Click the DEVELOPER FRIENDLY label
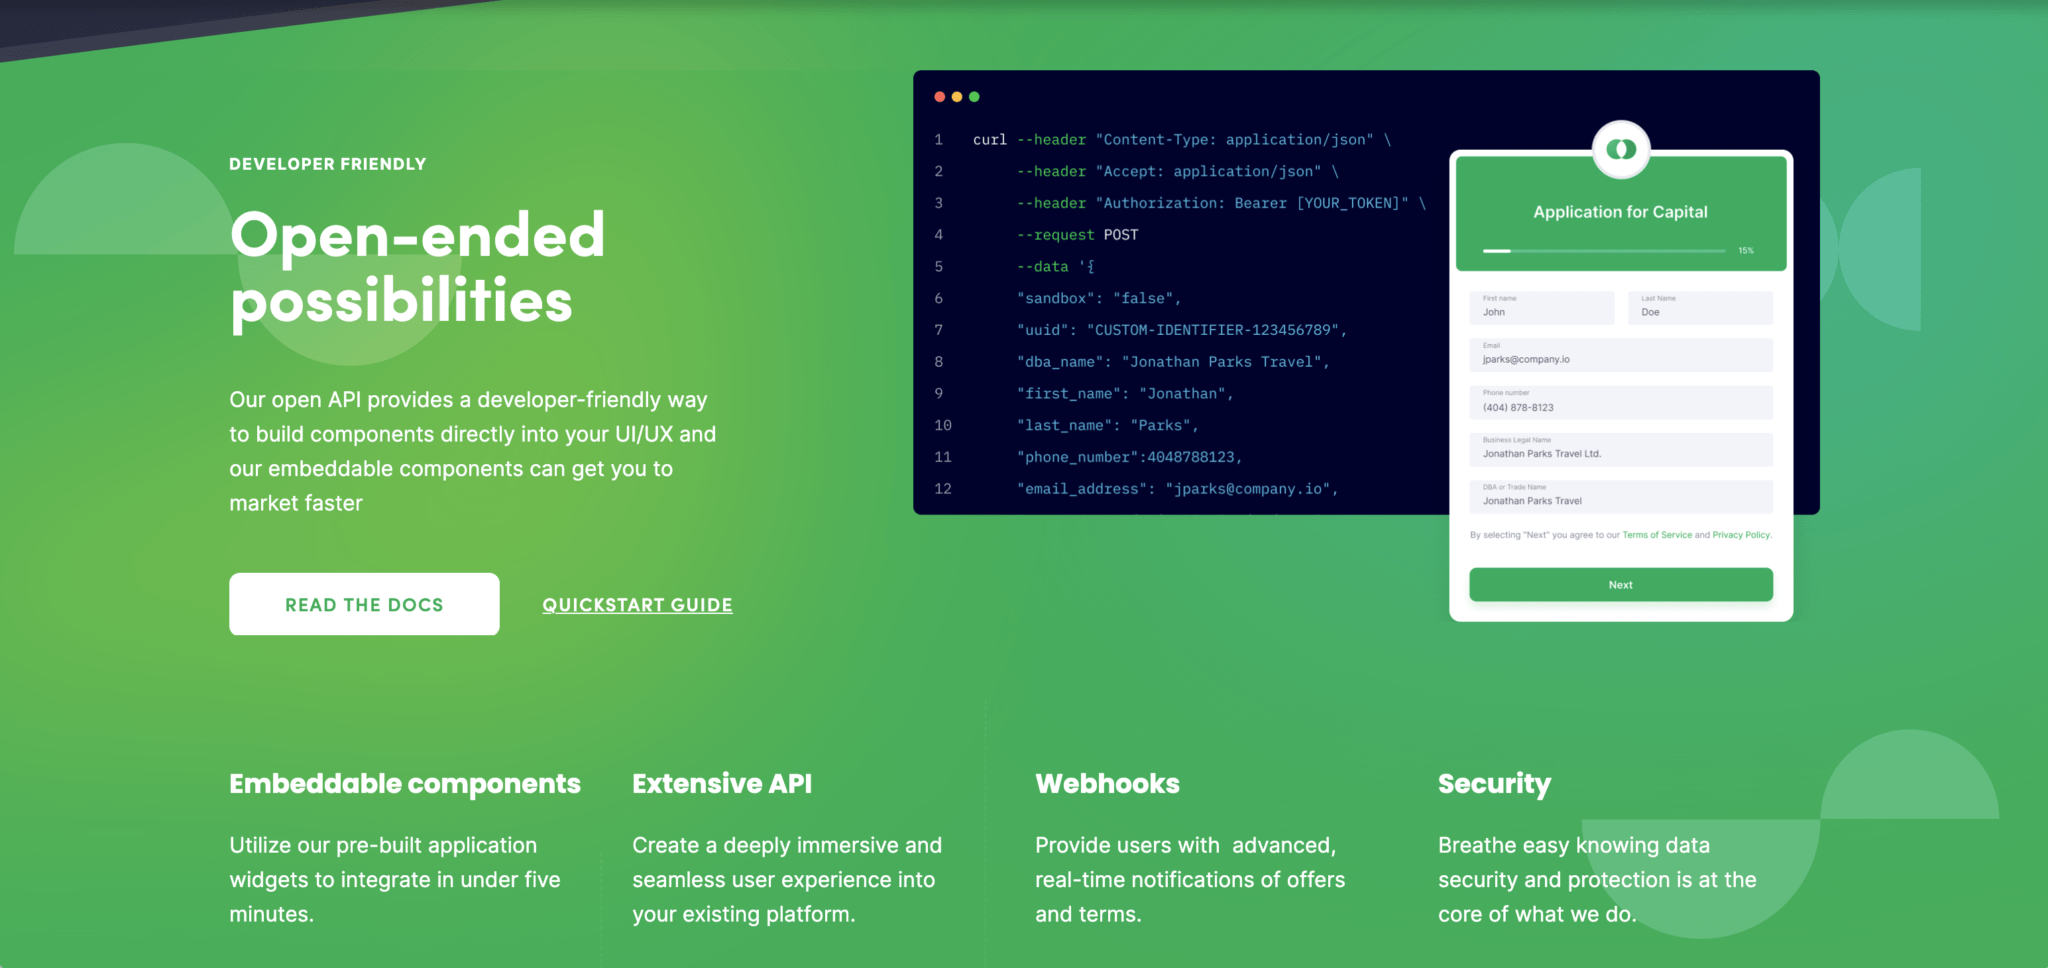Screen dimensions: 2048x968 328,164
